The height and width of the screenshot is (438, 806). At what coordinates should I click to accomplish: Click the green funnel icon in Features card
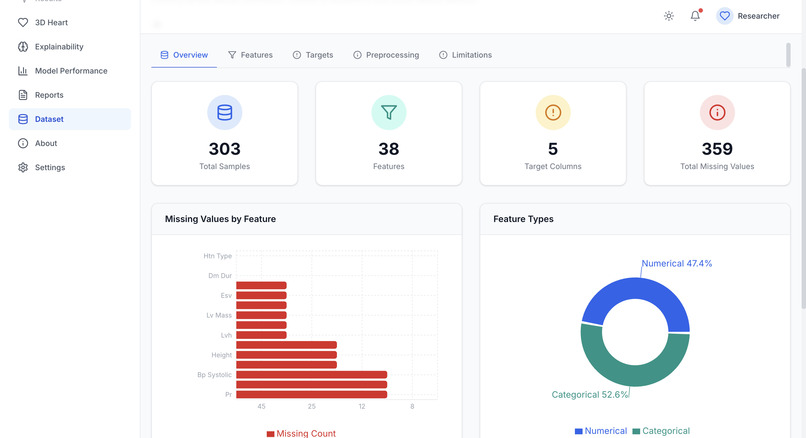[x=389, y=113]
